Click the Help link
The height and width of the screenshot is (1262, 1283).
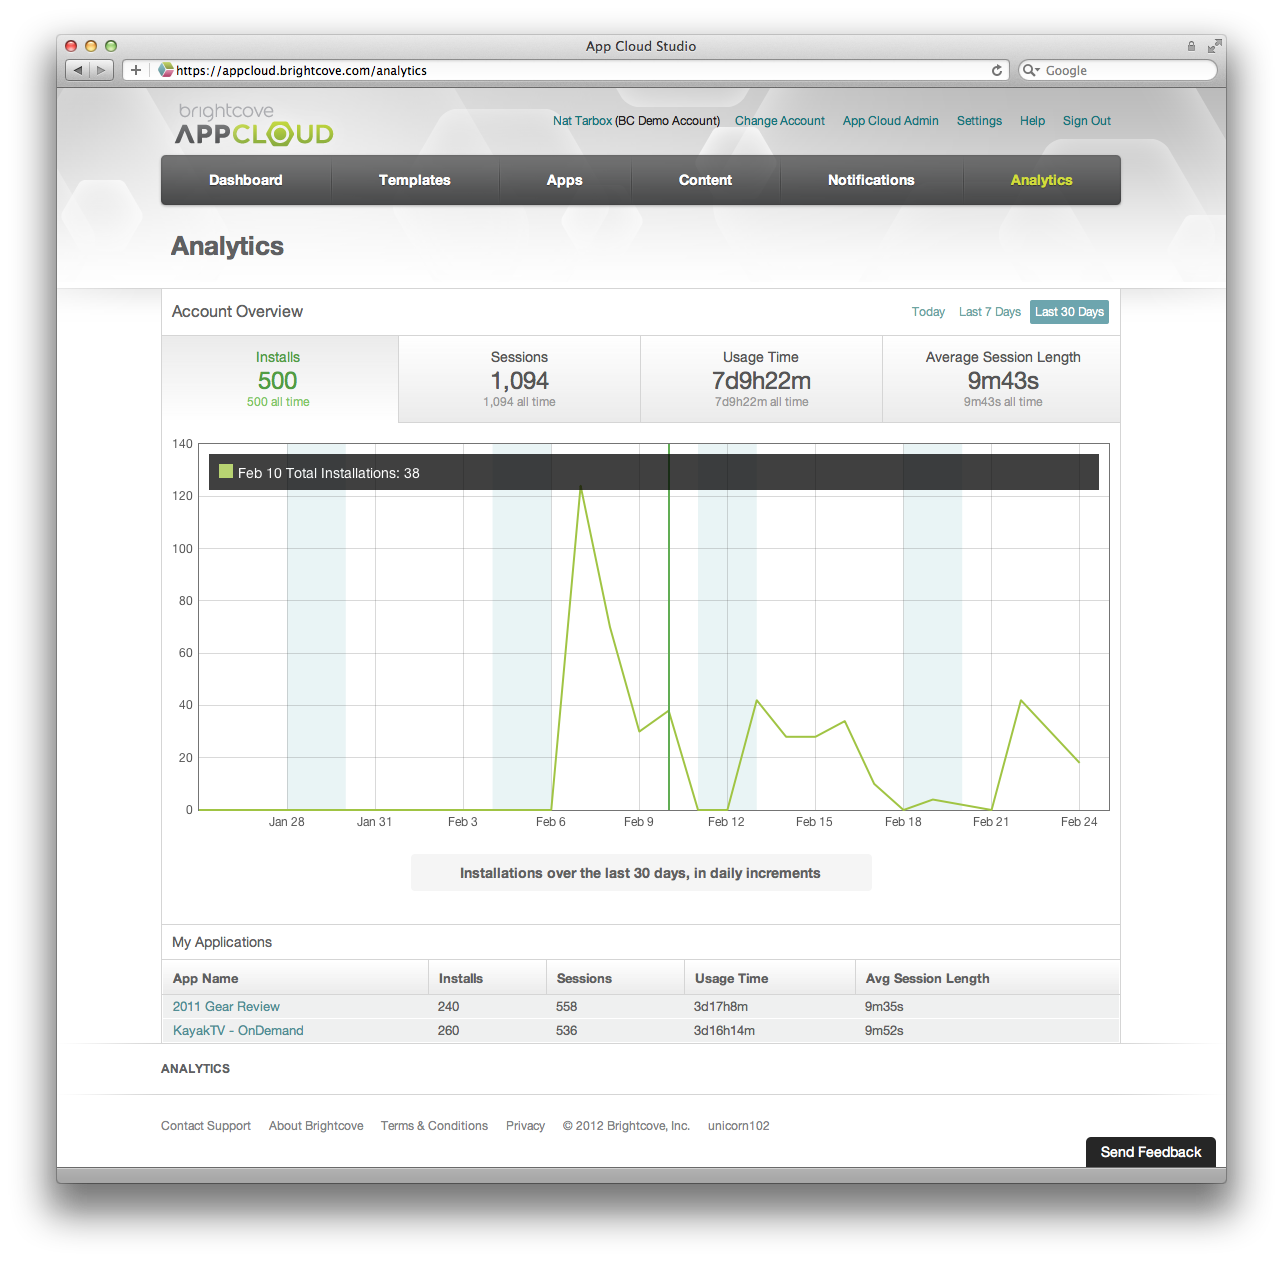(1032, 121)
